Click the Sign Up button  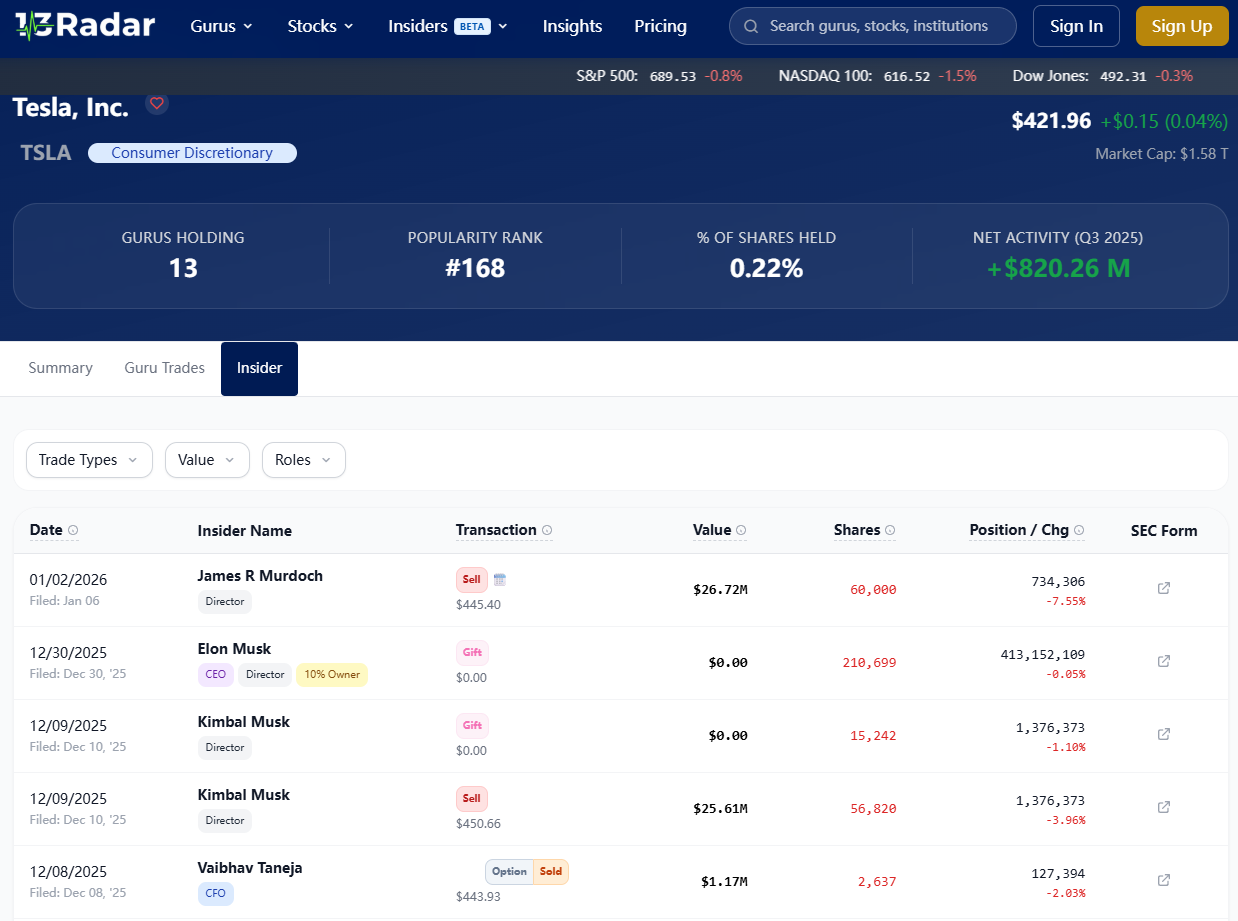(x=1181, y=26)
